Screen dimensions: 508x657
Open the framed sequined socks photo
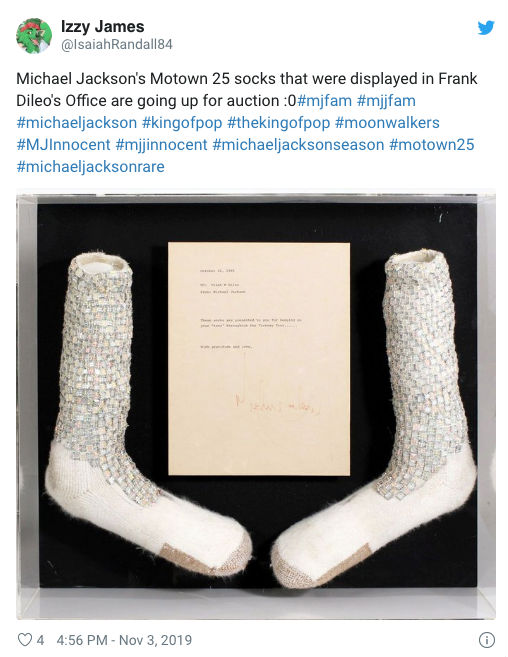[256, 406]
